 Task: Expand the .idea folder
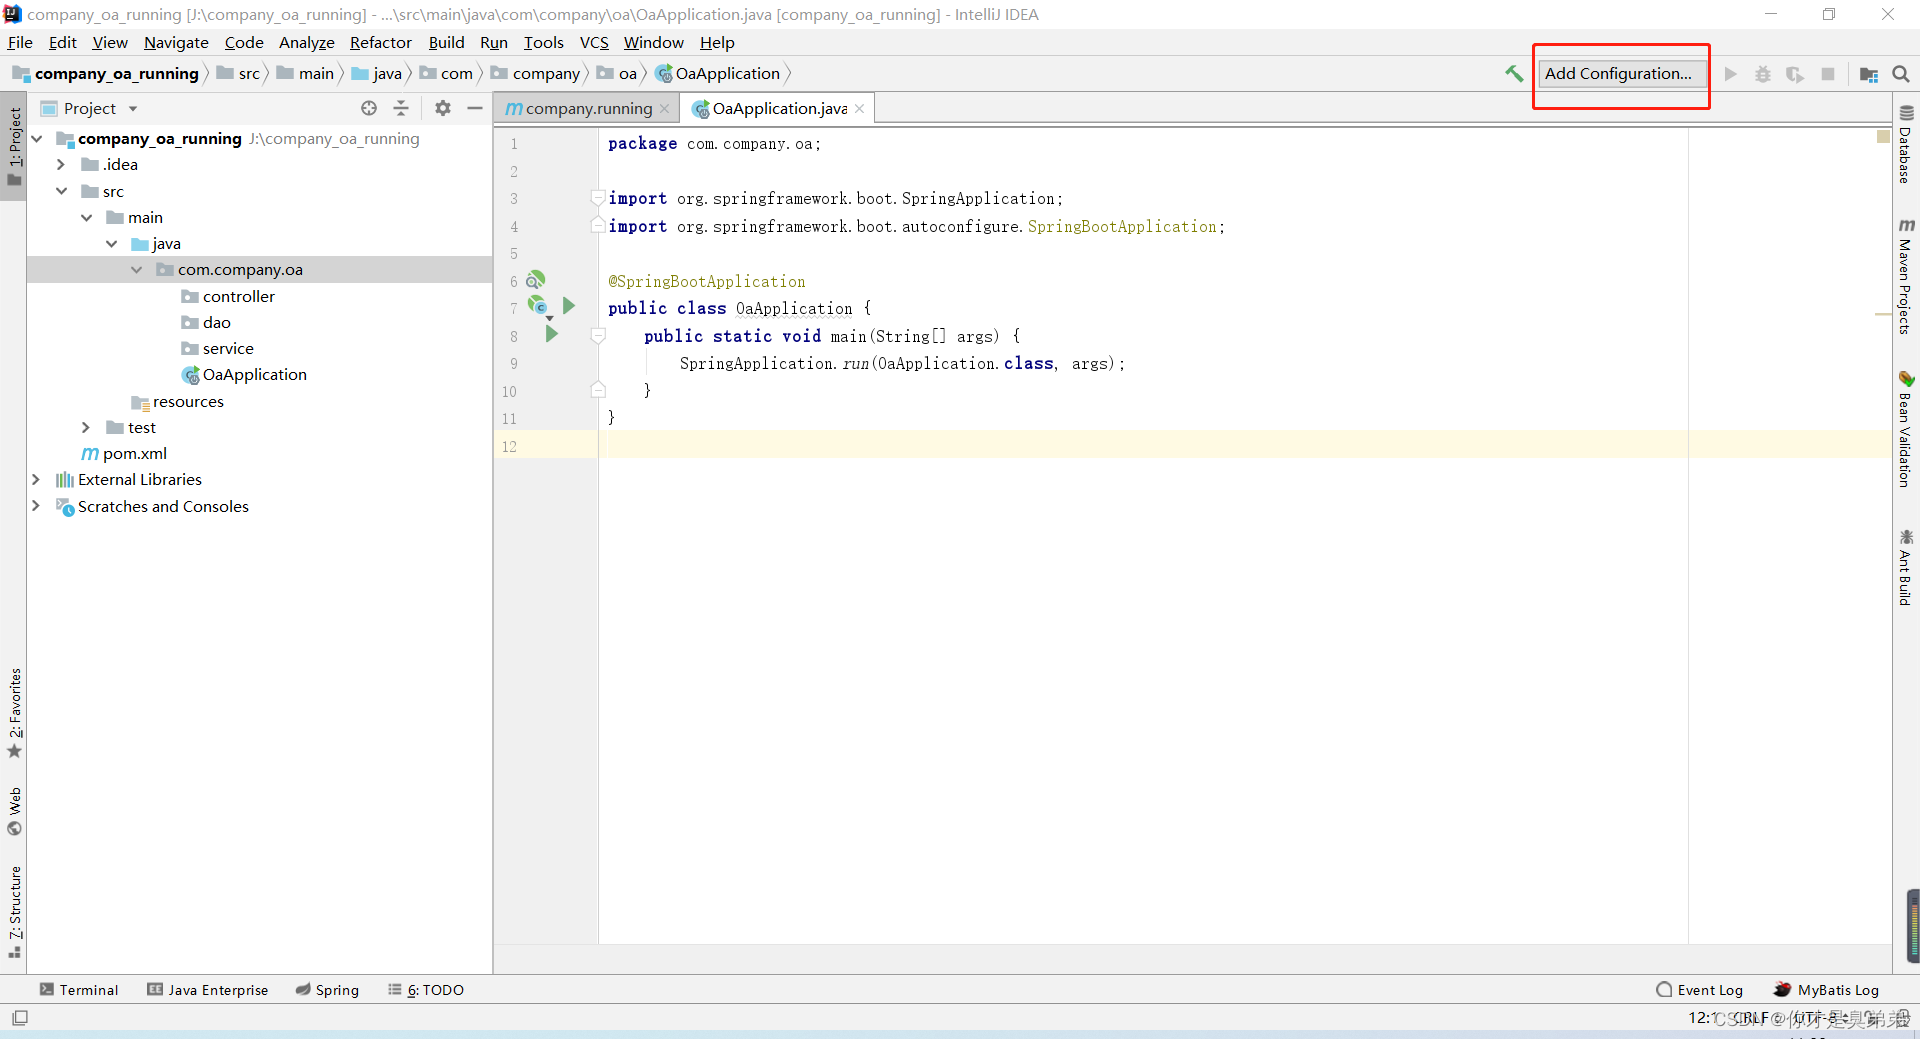[61, 164]
